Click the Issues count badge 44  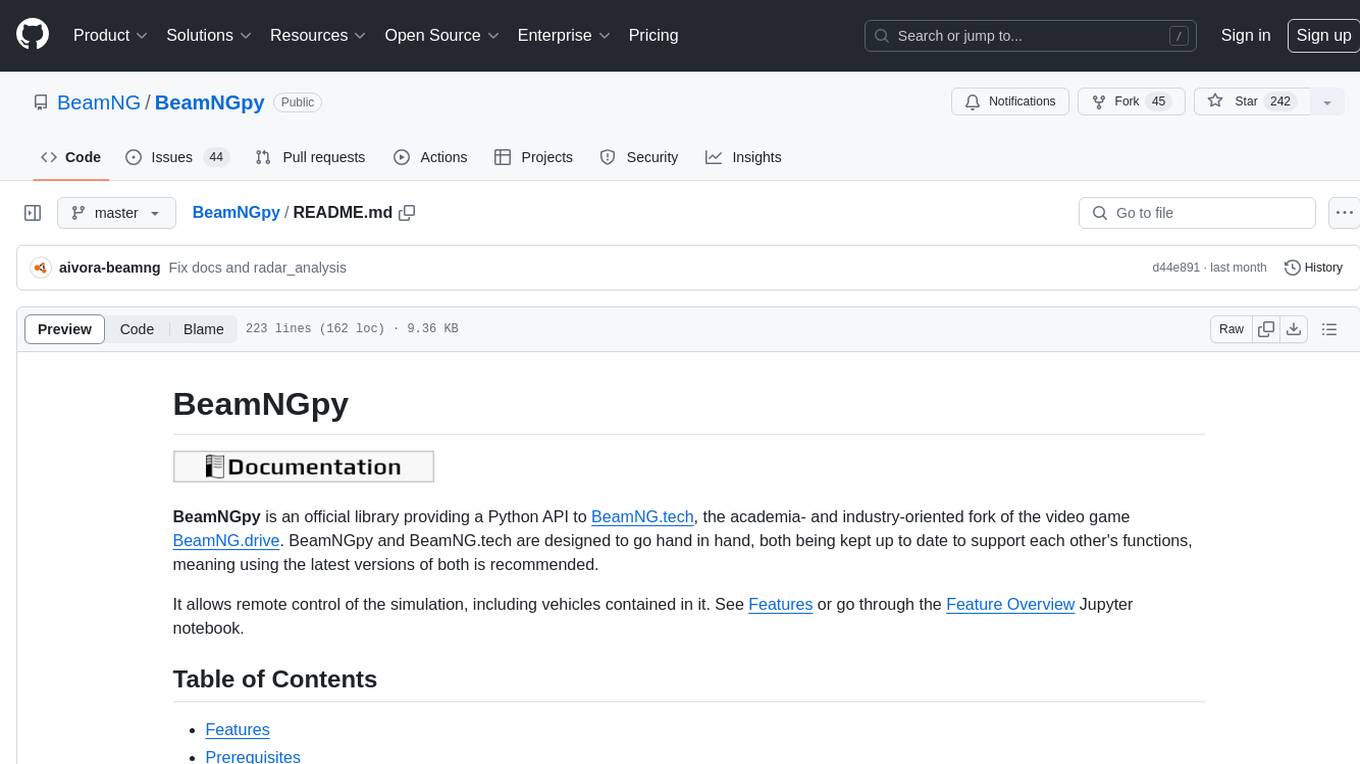pyautogui.click(x=216, y=157)
